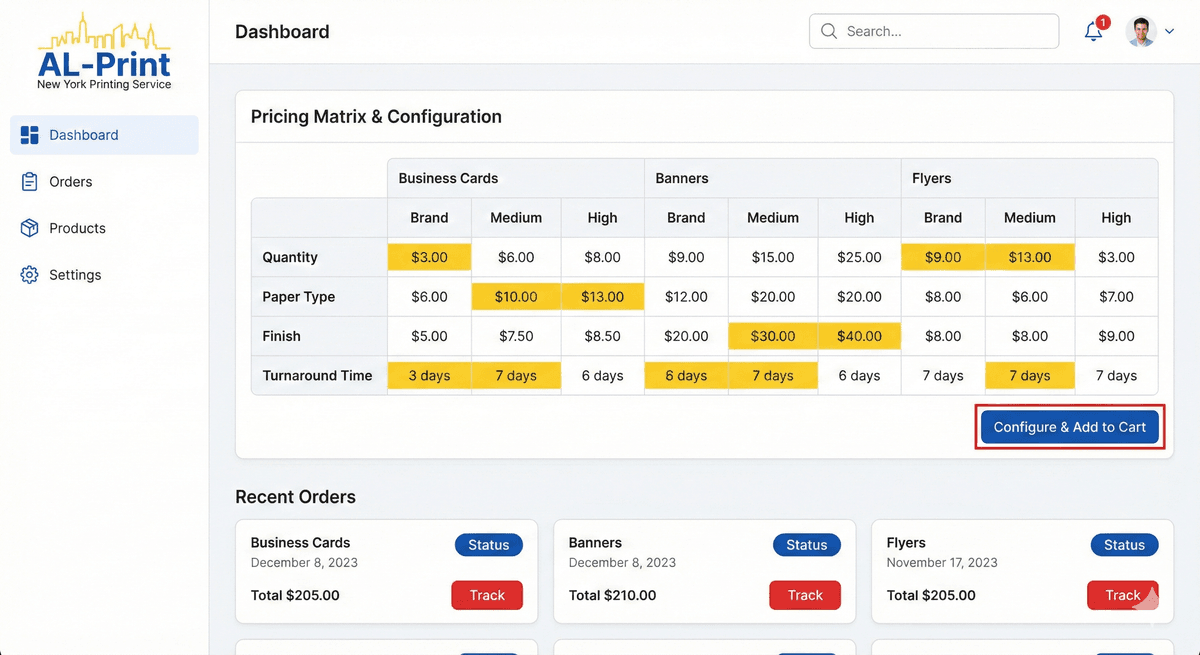The height and width of the screenshot is (655, 1200).
Task: Open the Products page from the sidebar menu
Action: (x=77, y=228)
